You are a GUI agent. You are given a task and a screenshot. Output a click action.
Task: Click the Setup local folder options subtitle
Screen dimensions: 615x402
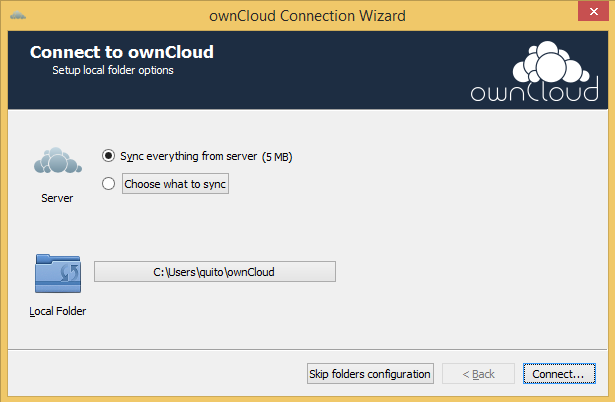pos(113,70)
